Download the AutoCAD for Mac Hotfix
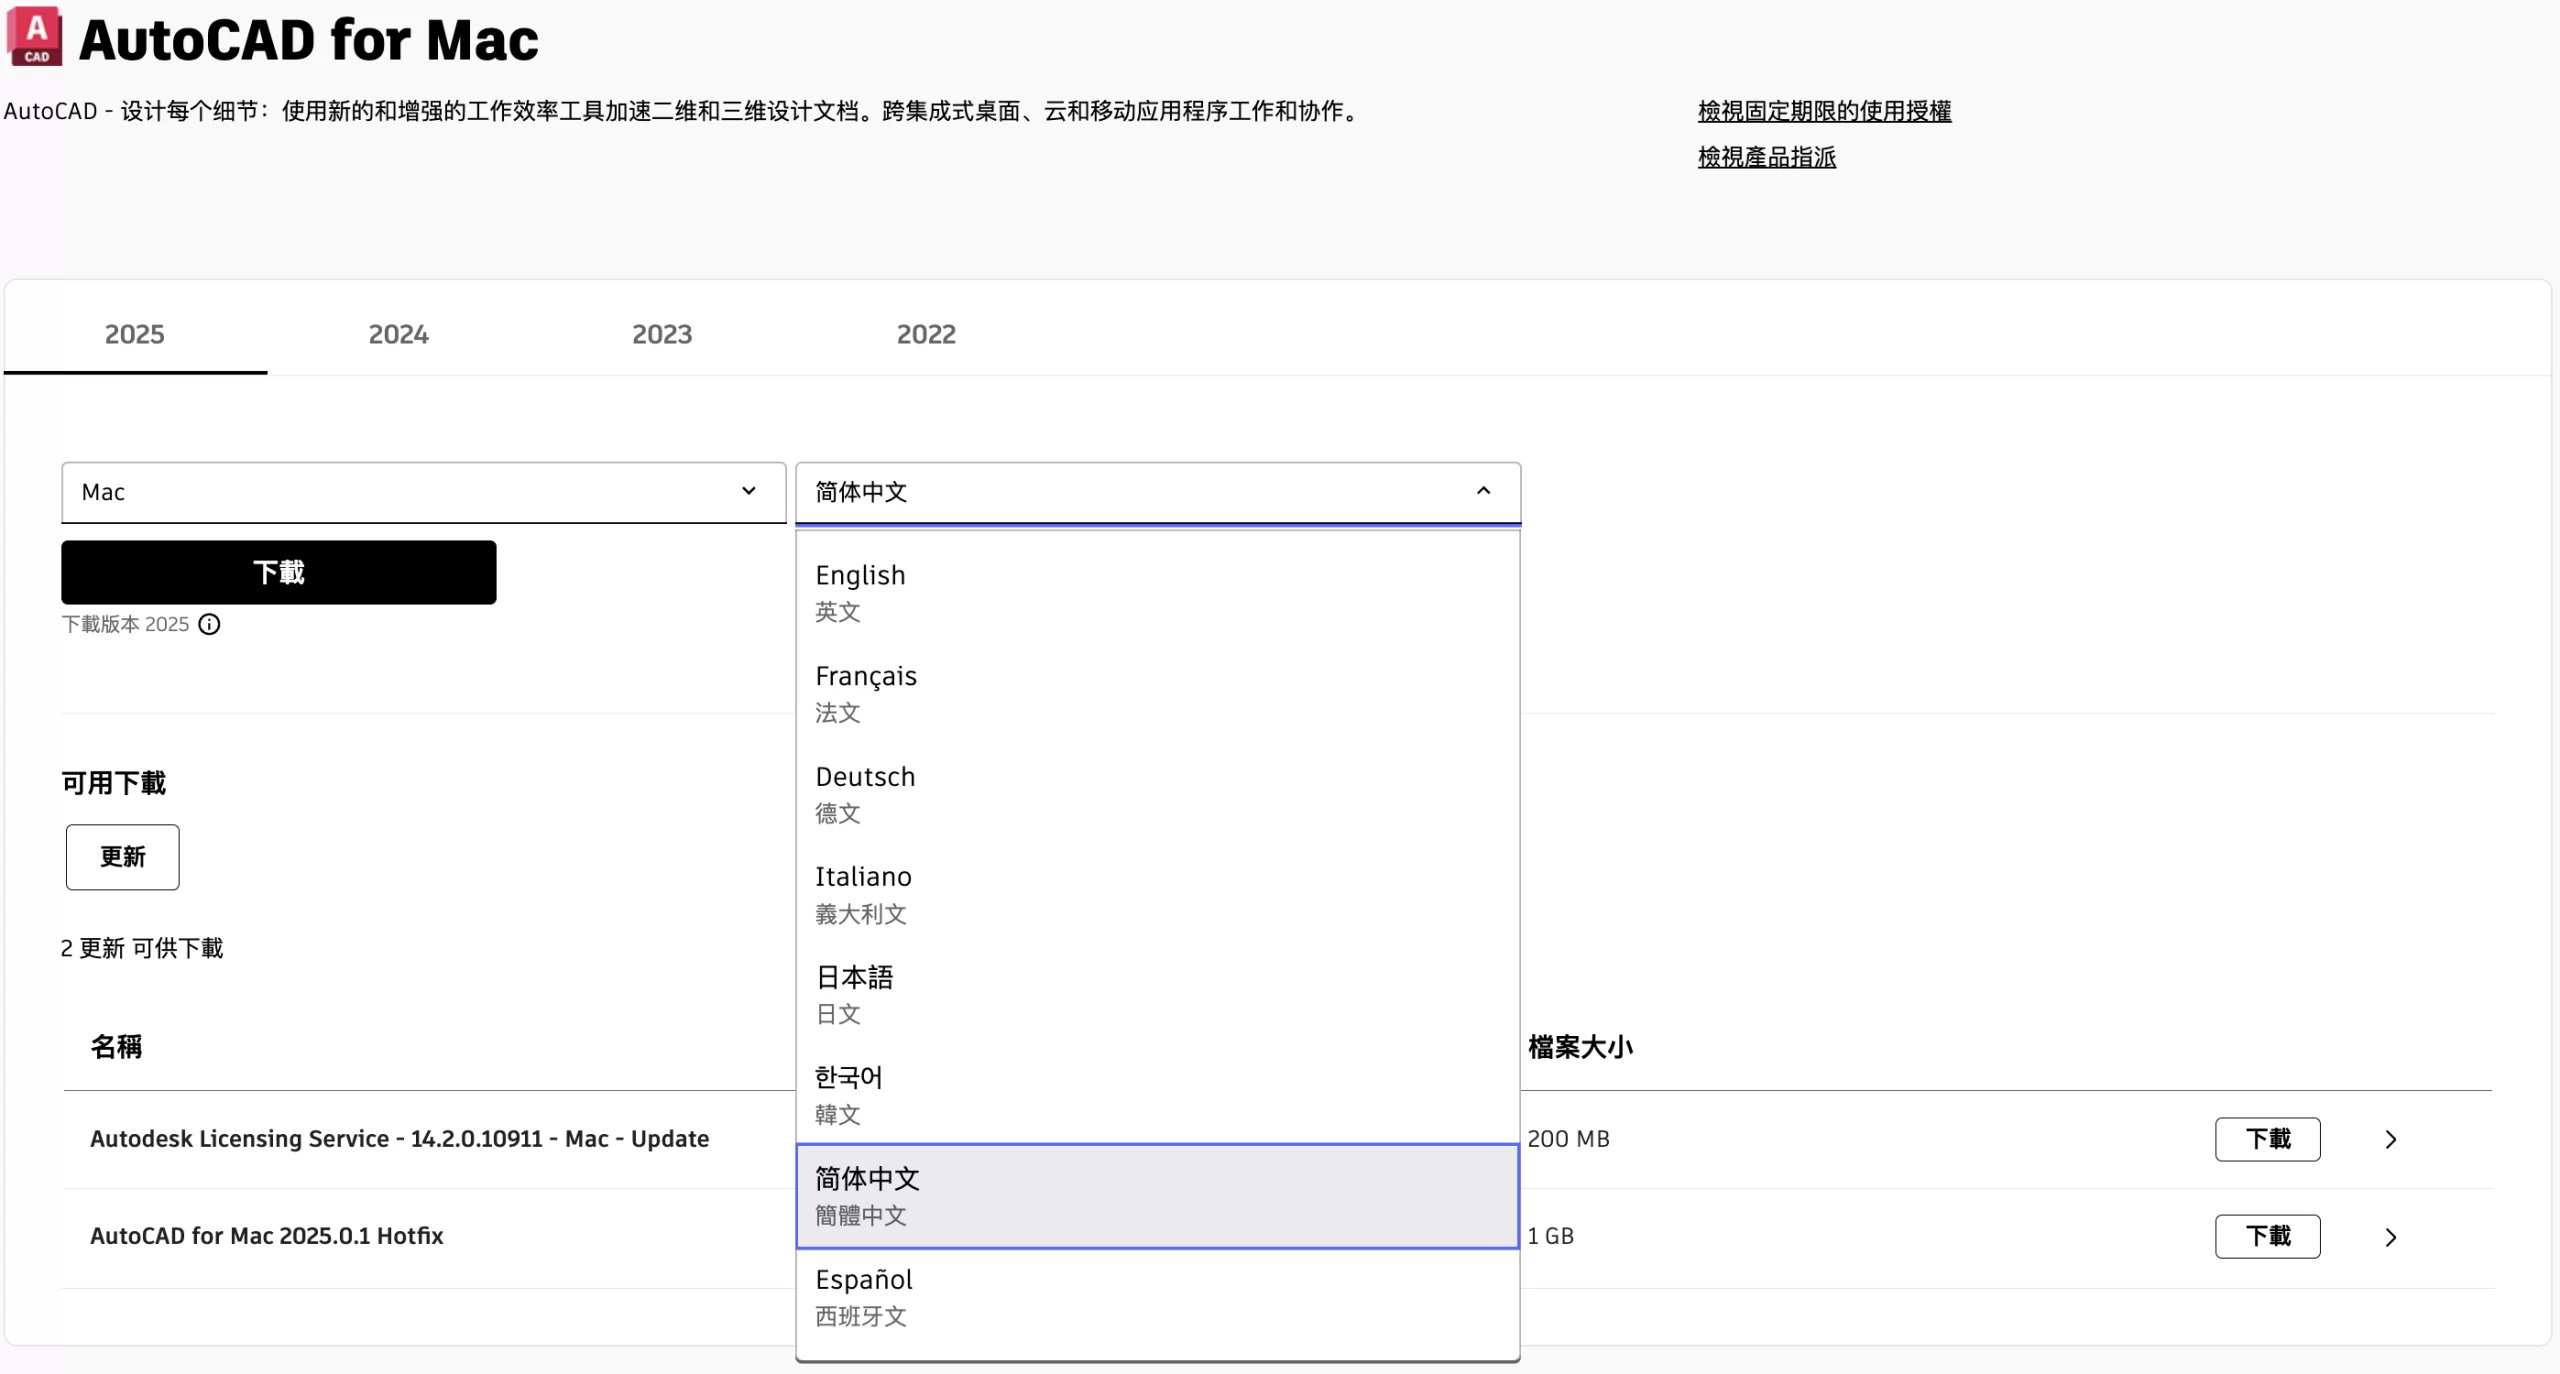The width and height of the screenshot is (2560, 1374). [2267, 1236]
